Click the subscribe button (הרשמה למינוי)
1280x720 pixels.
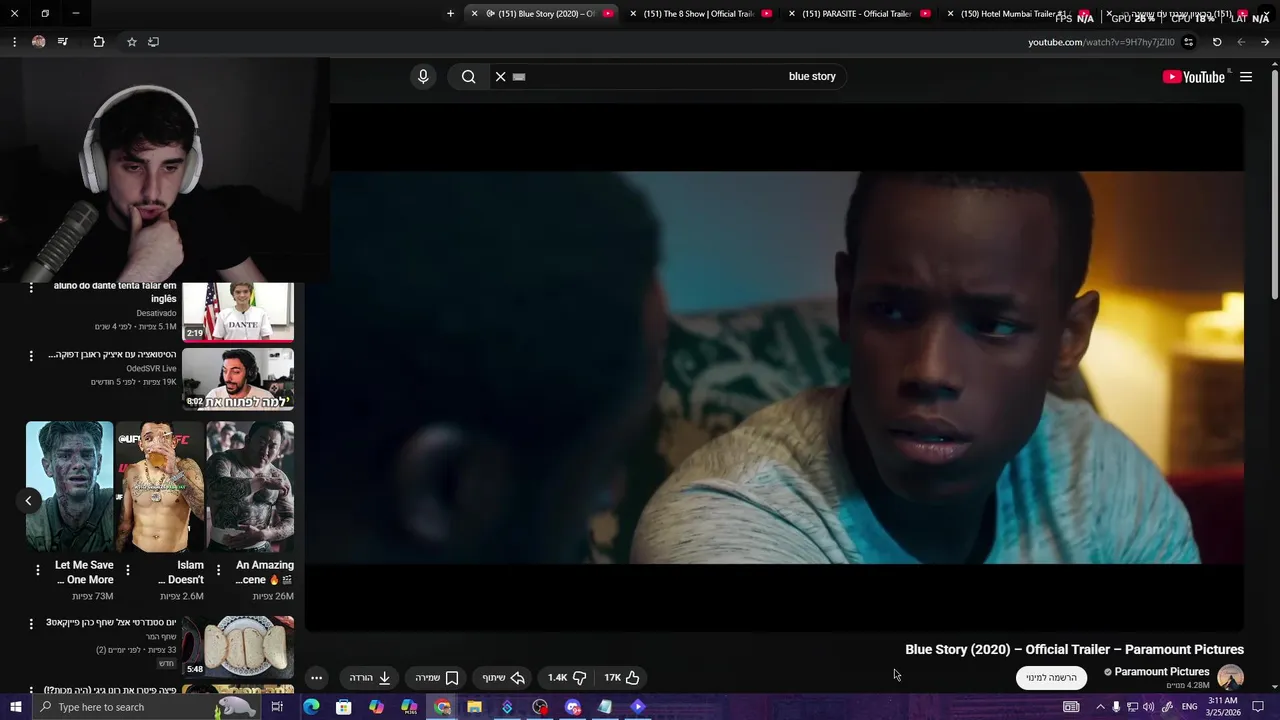(x=1051, y=677)
